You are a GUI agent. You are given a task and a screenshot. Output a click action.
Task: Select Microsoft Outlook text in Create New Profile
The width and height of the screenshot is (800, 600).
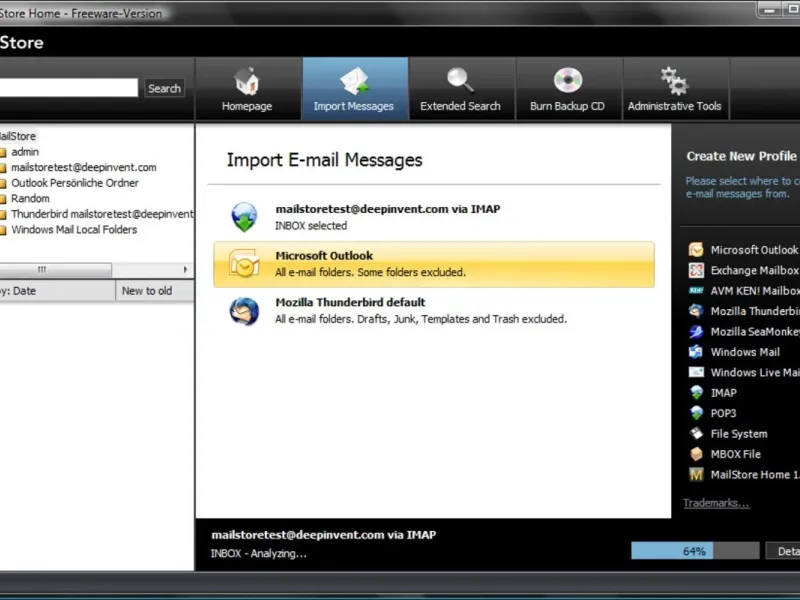755,250
